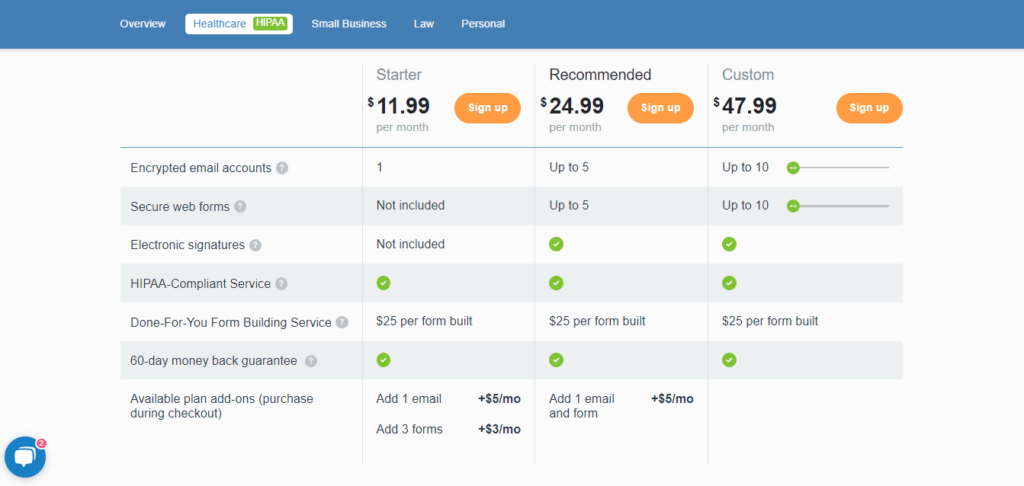
Task: Click 60-day guarantee checkmark in Custom column
Action: [729, 360]
